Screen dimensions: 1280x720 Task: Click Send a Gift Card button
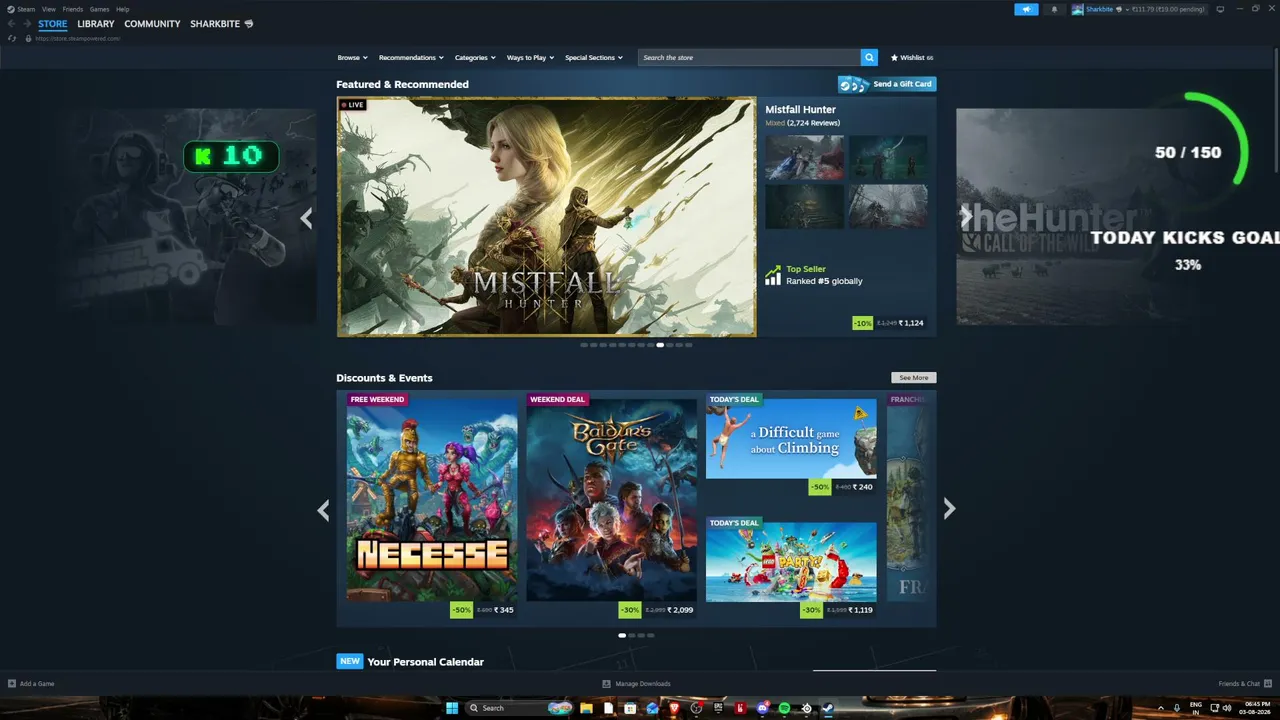887,84
